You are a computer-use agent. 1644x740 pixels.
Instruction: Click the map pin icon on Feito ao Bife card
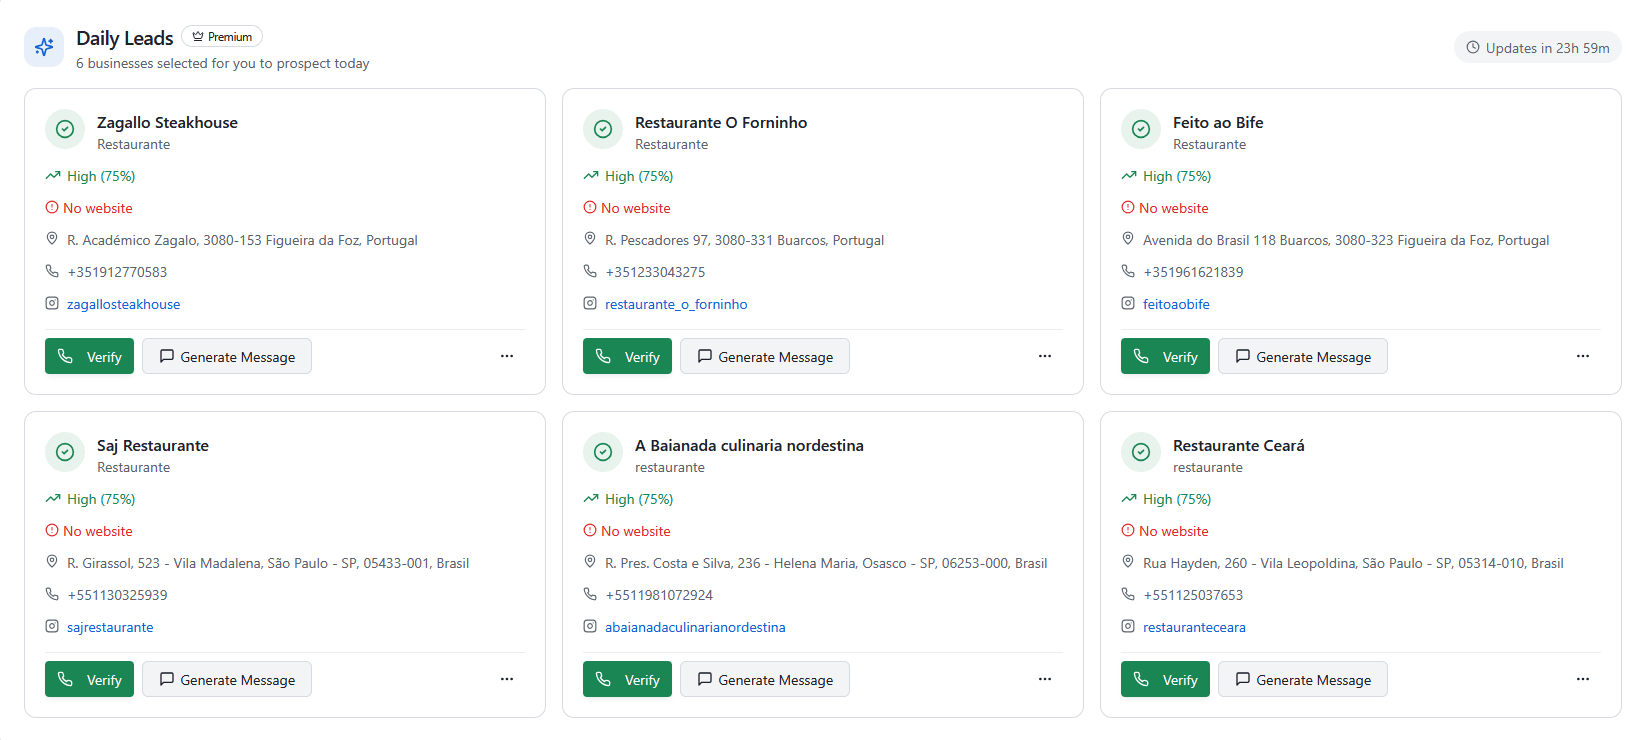click(x=1128, y=239)
